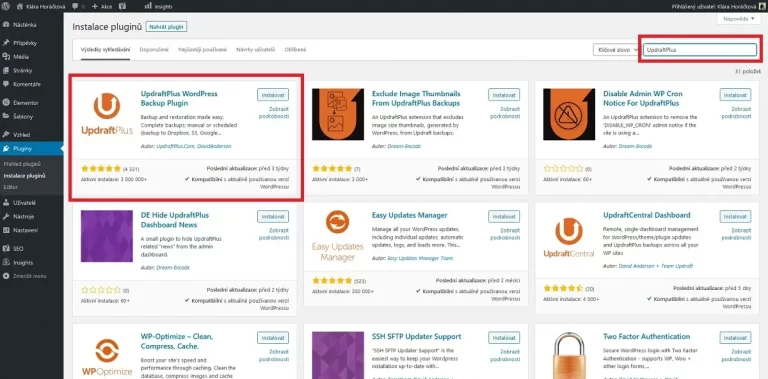This screenshot has height=379, width=768.
Task: Expand the Nápověda help panel
Action: [x=740, y=19]
